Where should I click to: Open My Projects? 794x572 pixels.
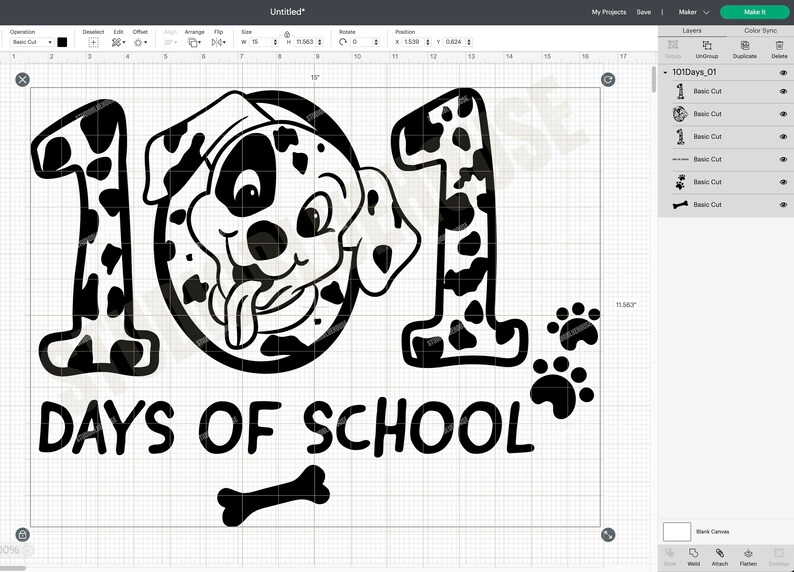coord(609,12)
